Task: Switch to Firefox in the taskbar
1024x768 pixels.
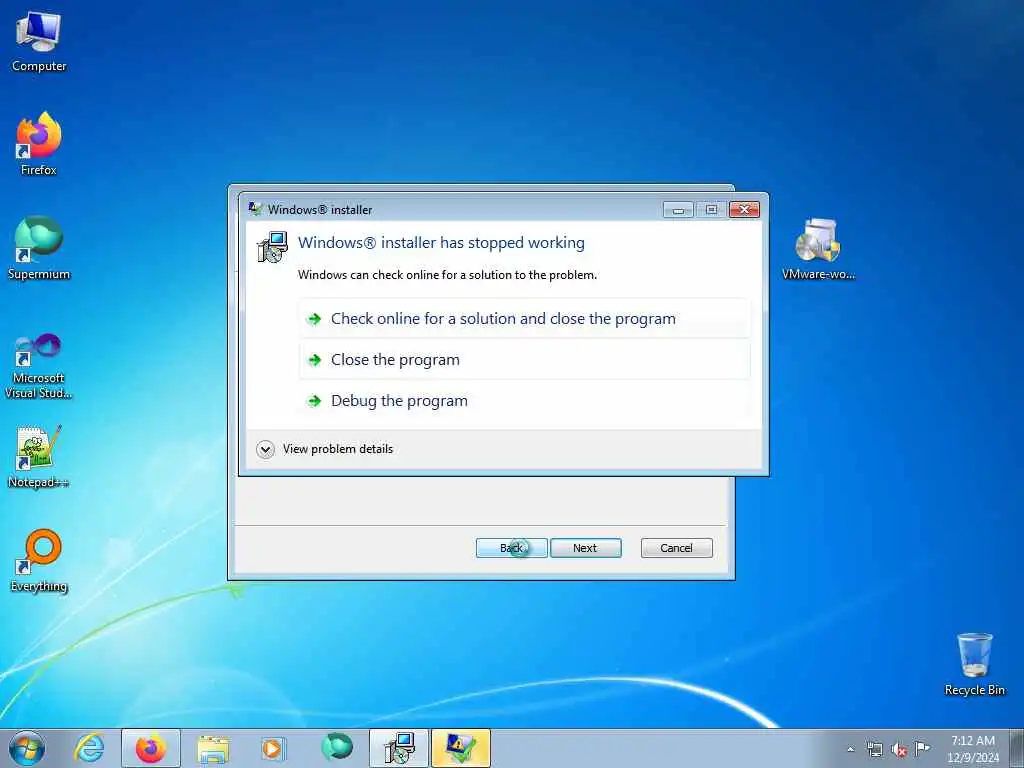Action: click(151, 748)
